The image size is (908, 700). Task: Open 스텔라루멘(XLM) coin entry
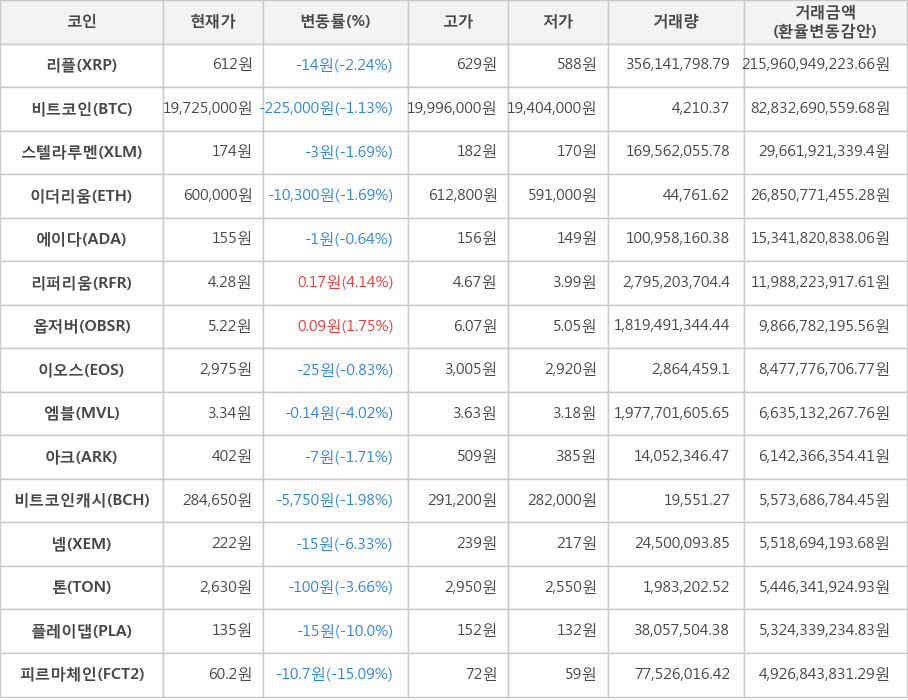(82, 152)
